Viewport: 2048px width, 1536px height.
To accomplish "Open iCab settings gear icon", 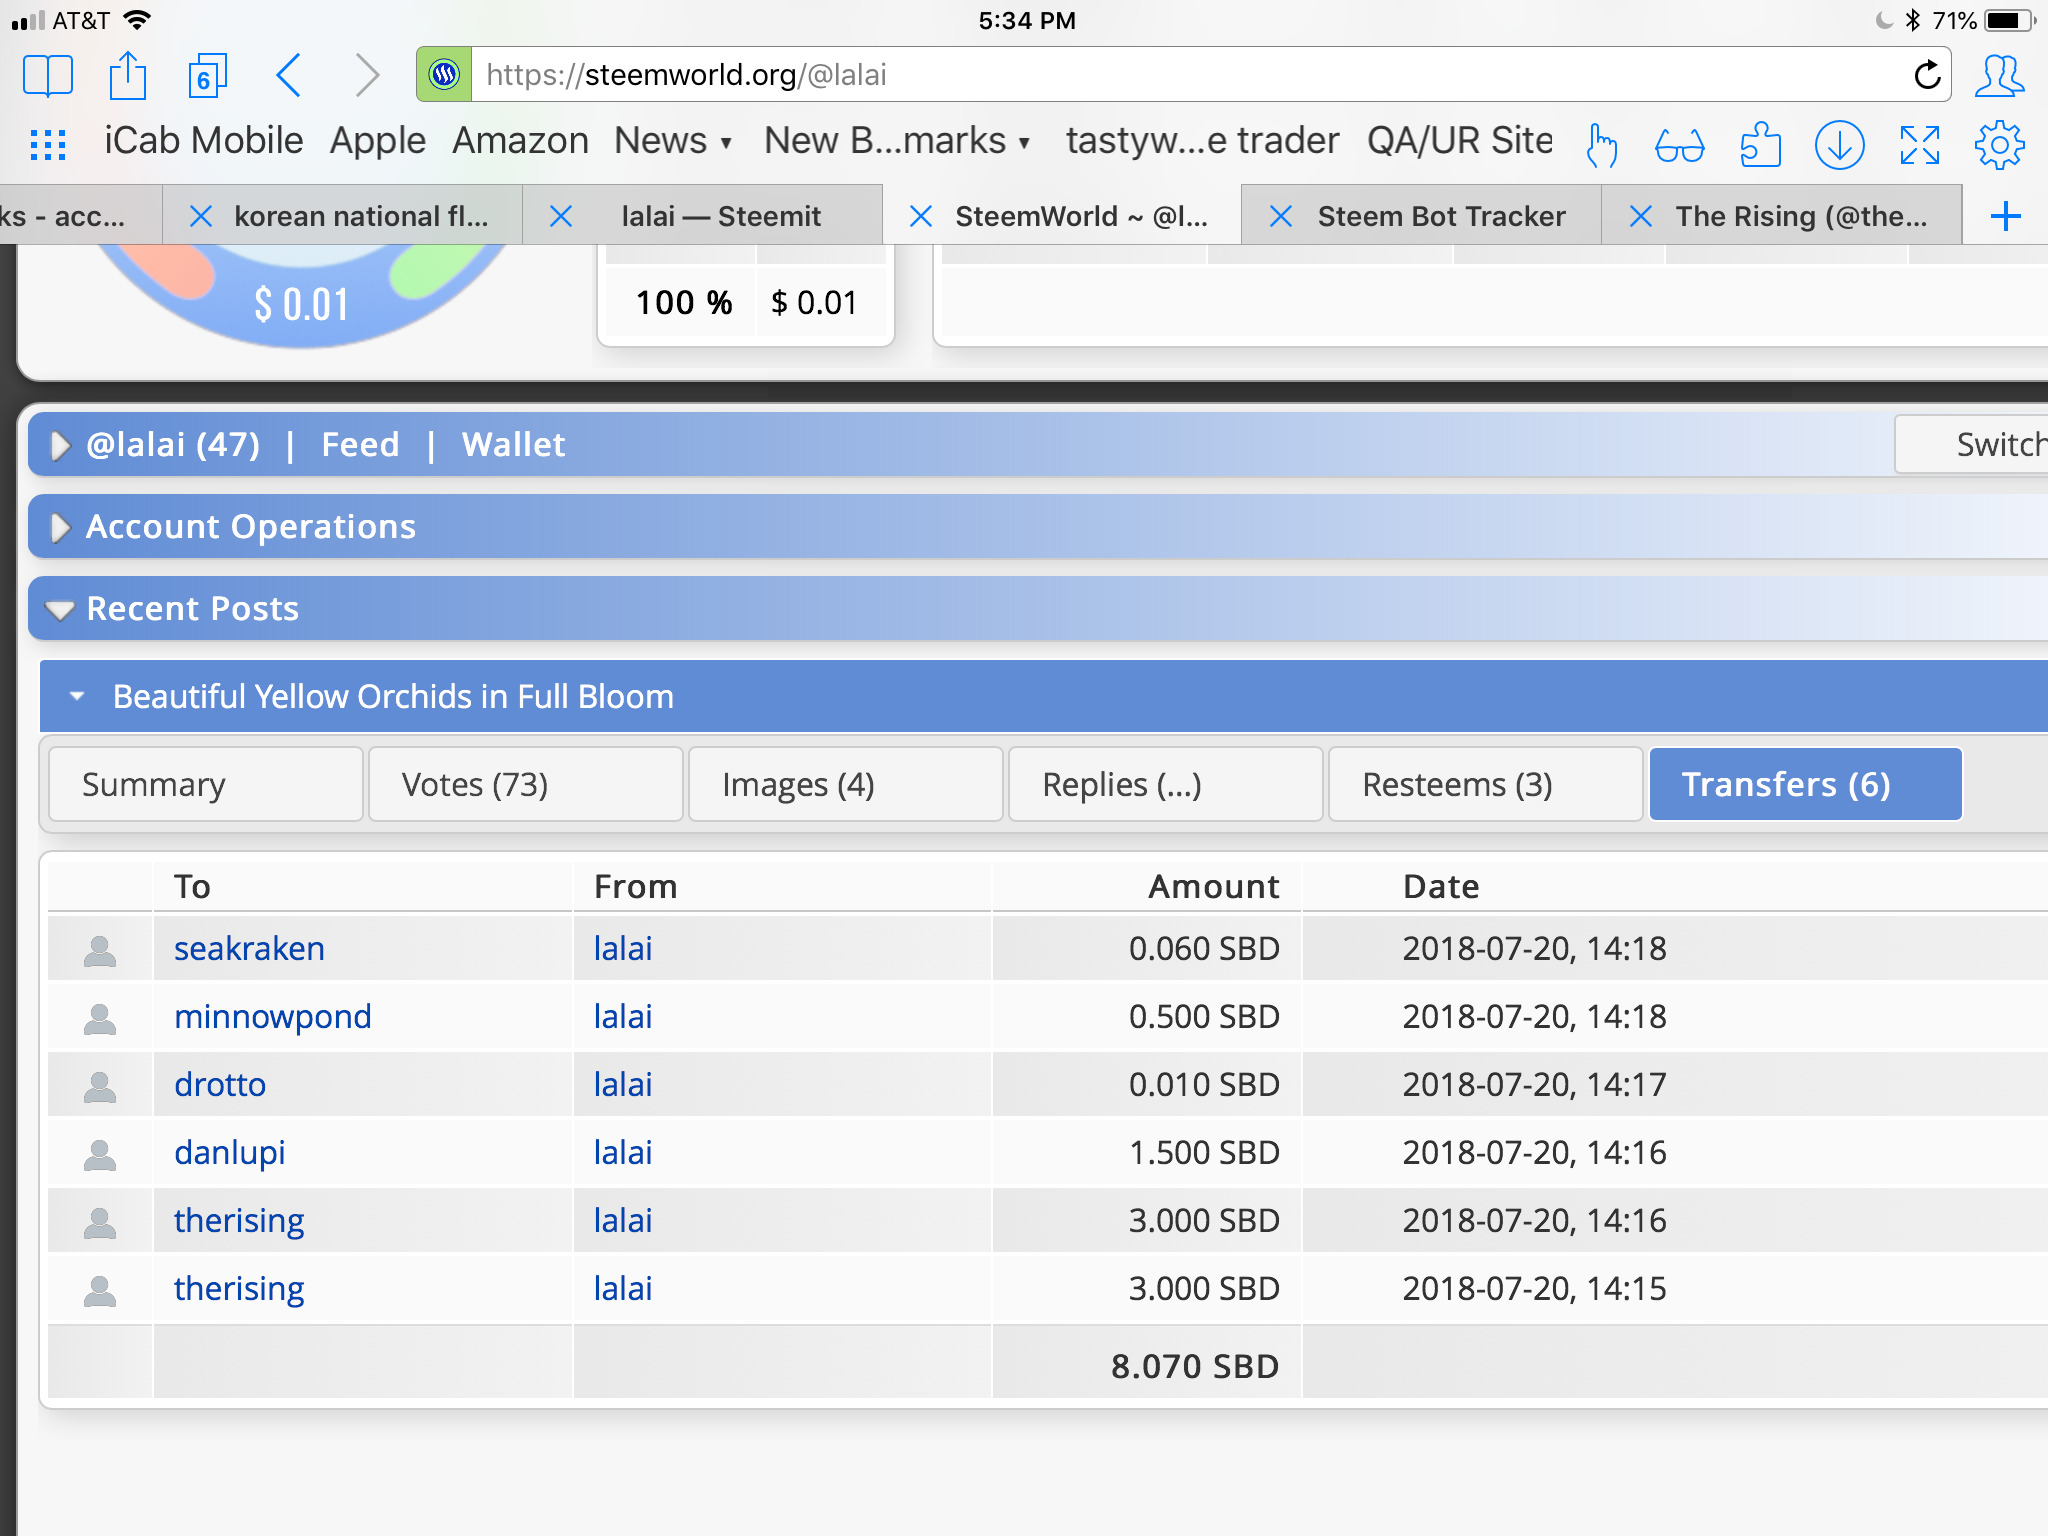I will coord(2000,145).
